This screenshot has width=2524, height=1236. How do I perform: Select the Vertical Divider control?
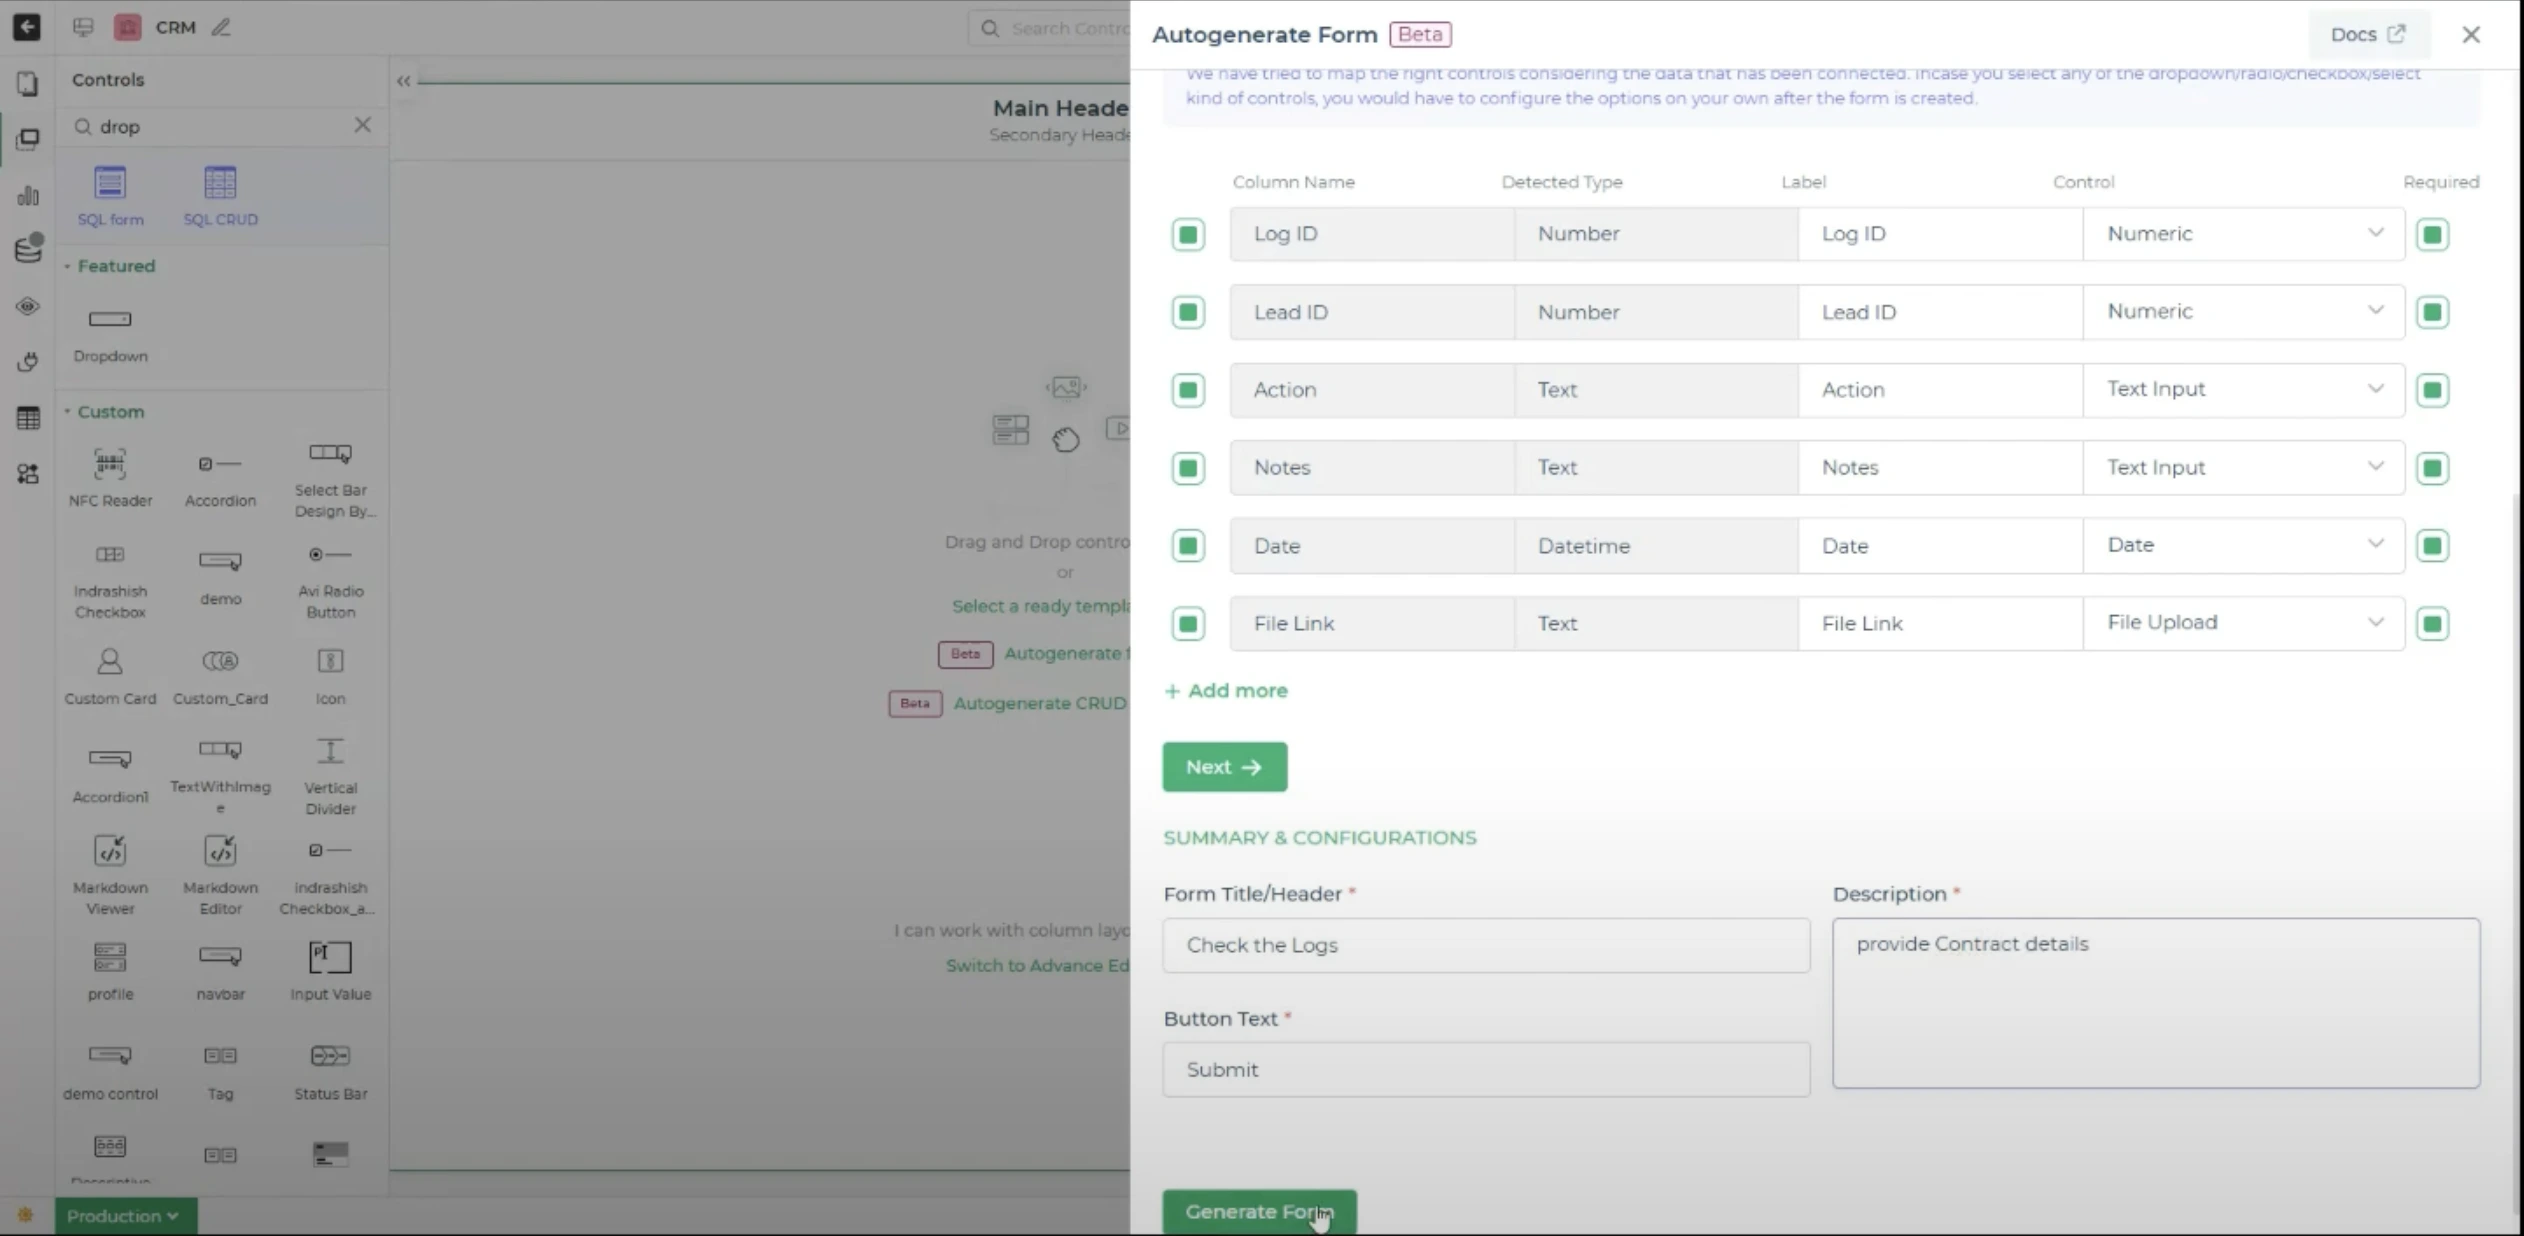point(330,752)
